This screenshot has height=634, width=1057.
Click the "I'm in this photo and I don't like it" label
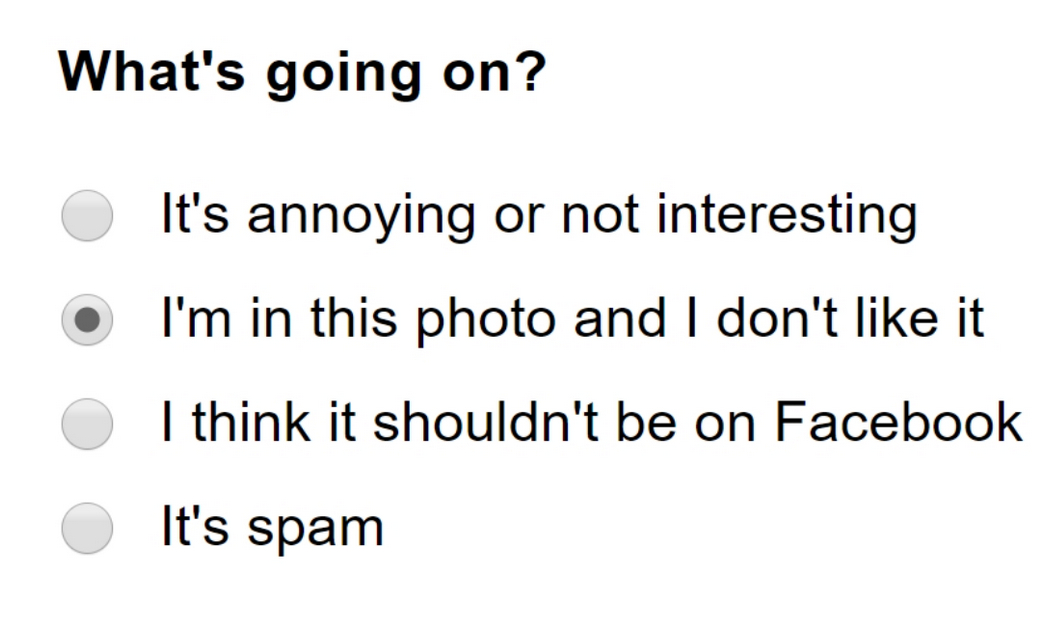(572, 319)
